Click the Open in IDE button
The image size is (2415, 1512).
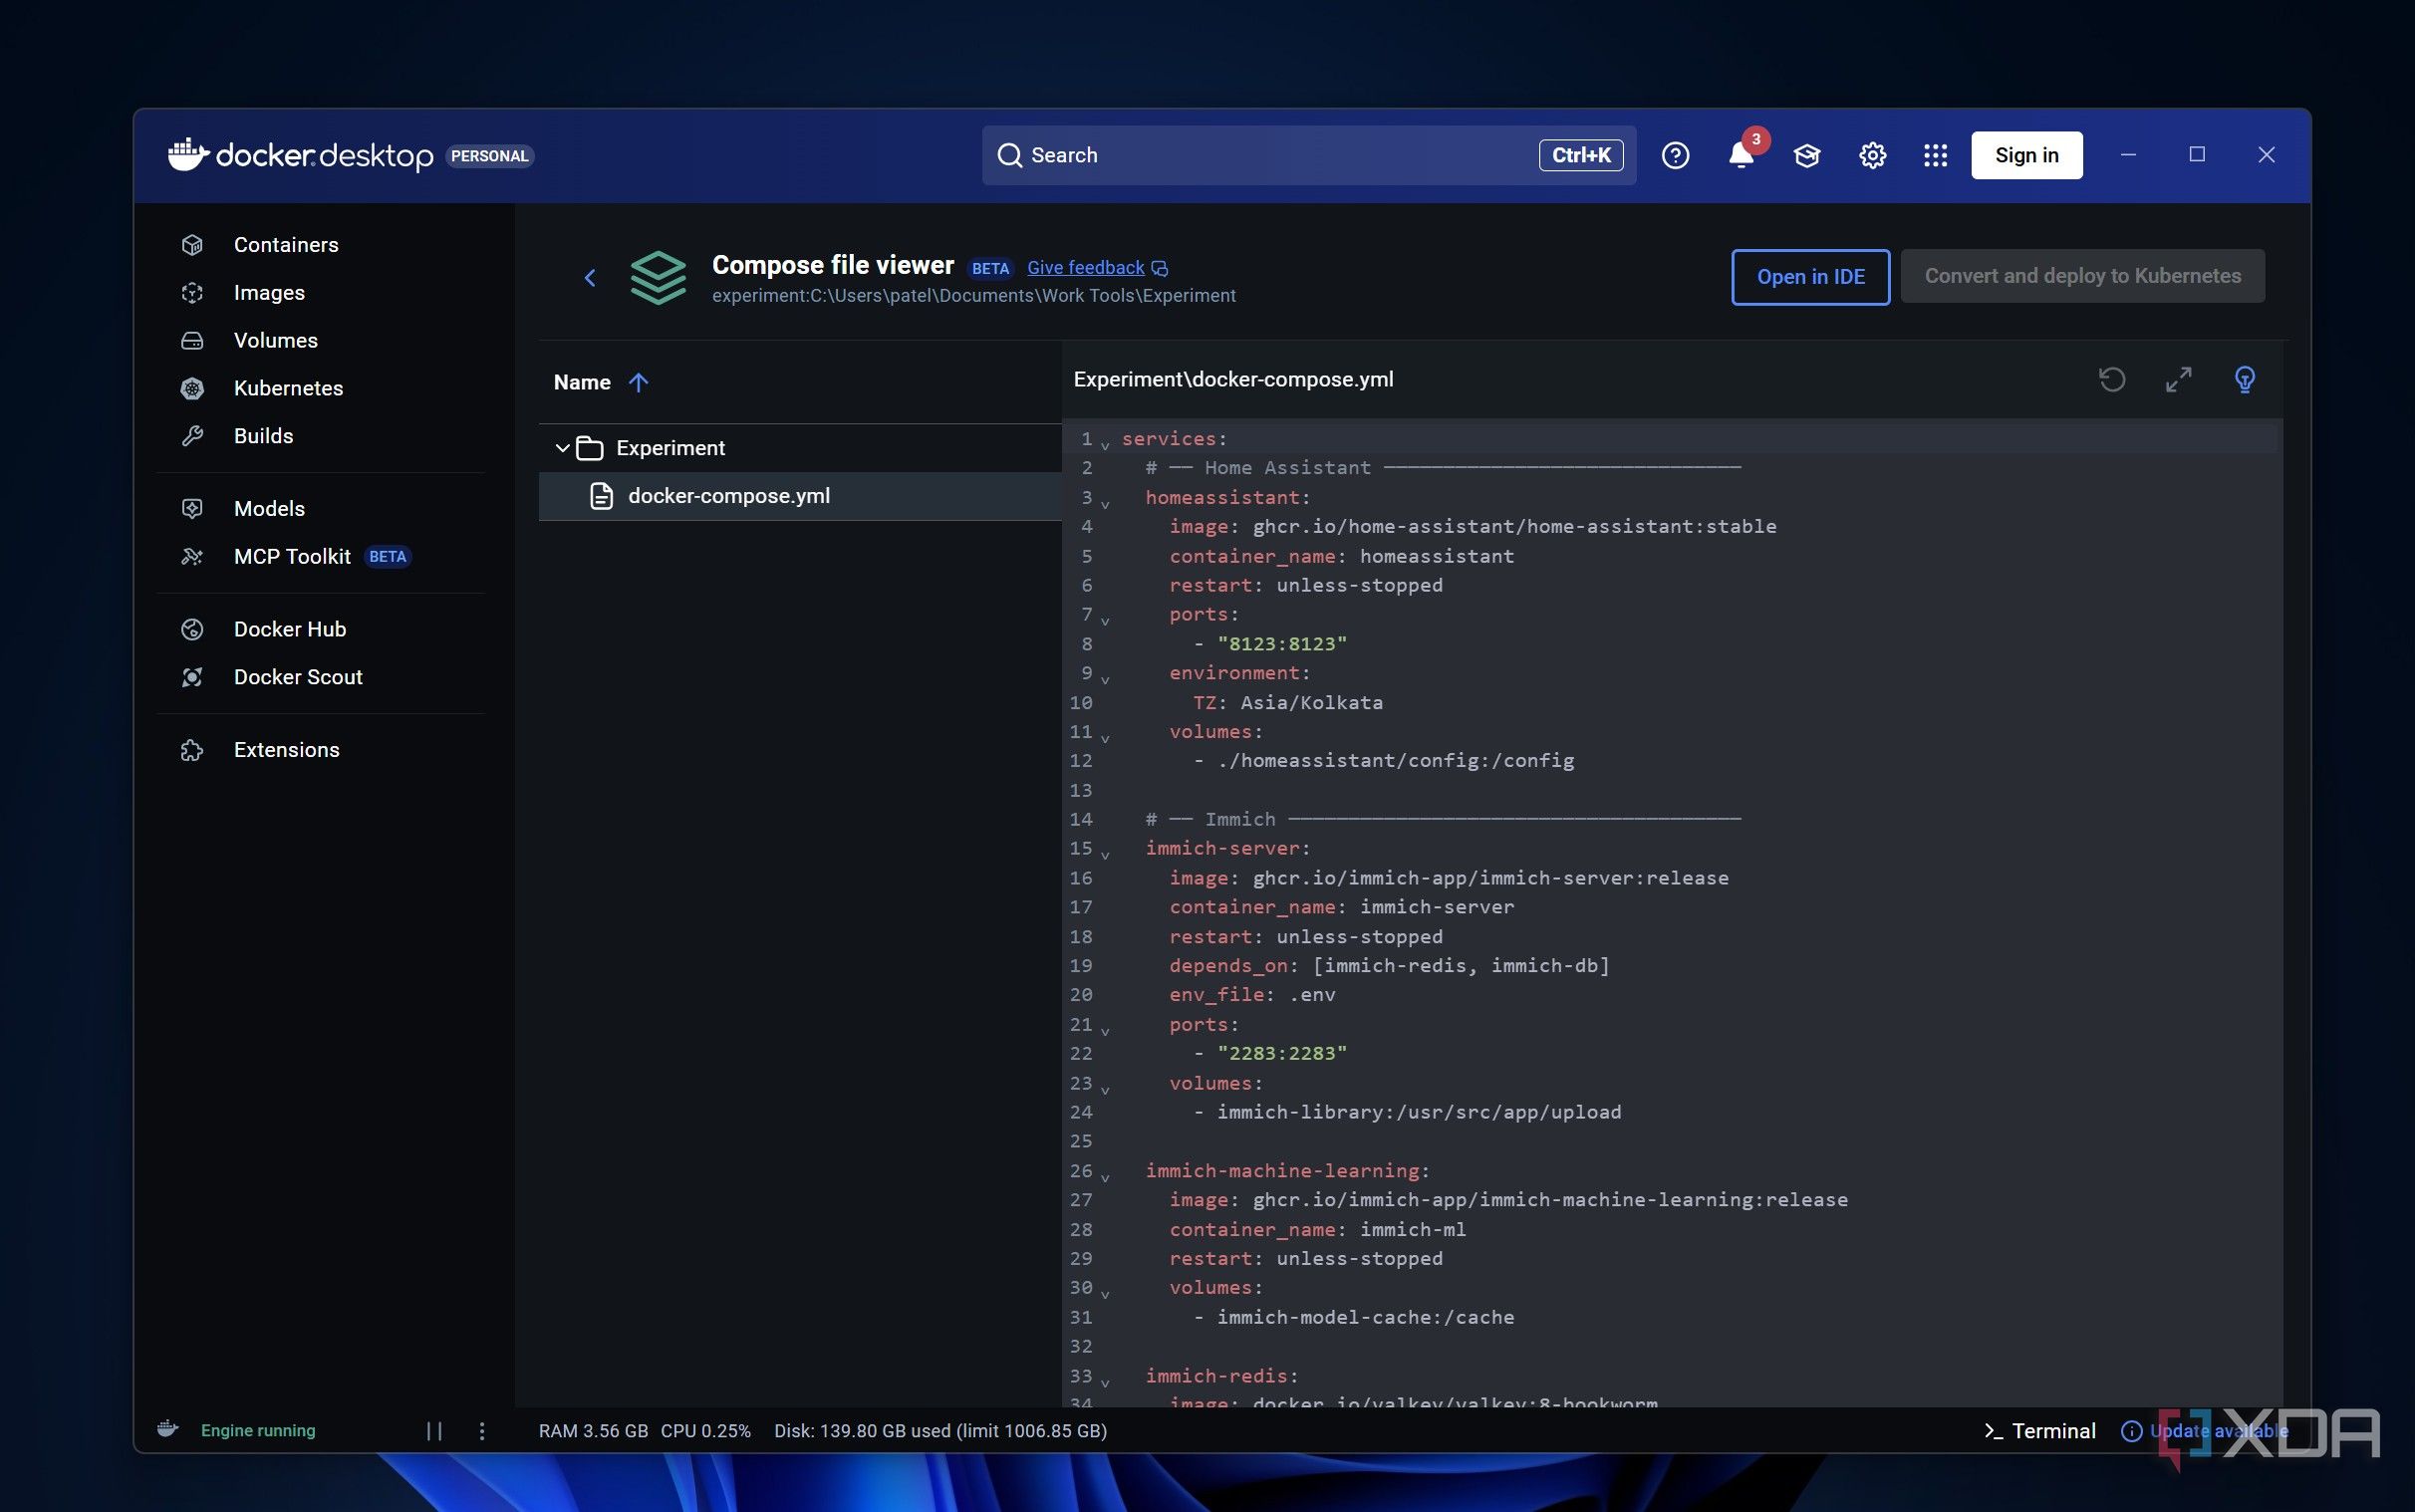1810,277
